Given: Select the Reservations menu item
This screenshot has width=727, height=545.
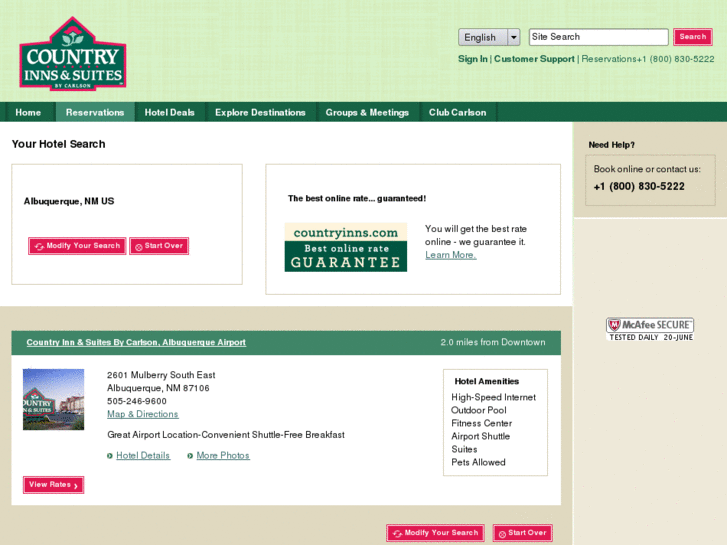Looking at the screenshot, I should 95,112.
